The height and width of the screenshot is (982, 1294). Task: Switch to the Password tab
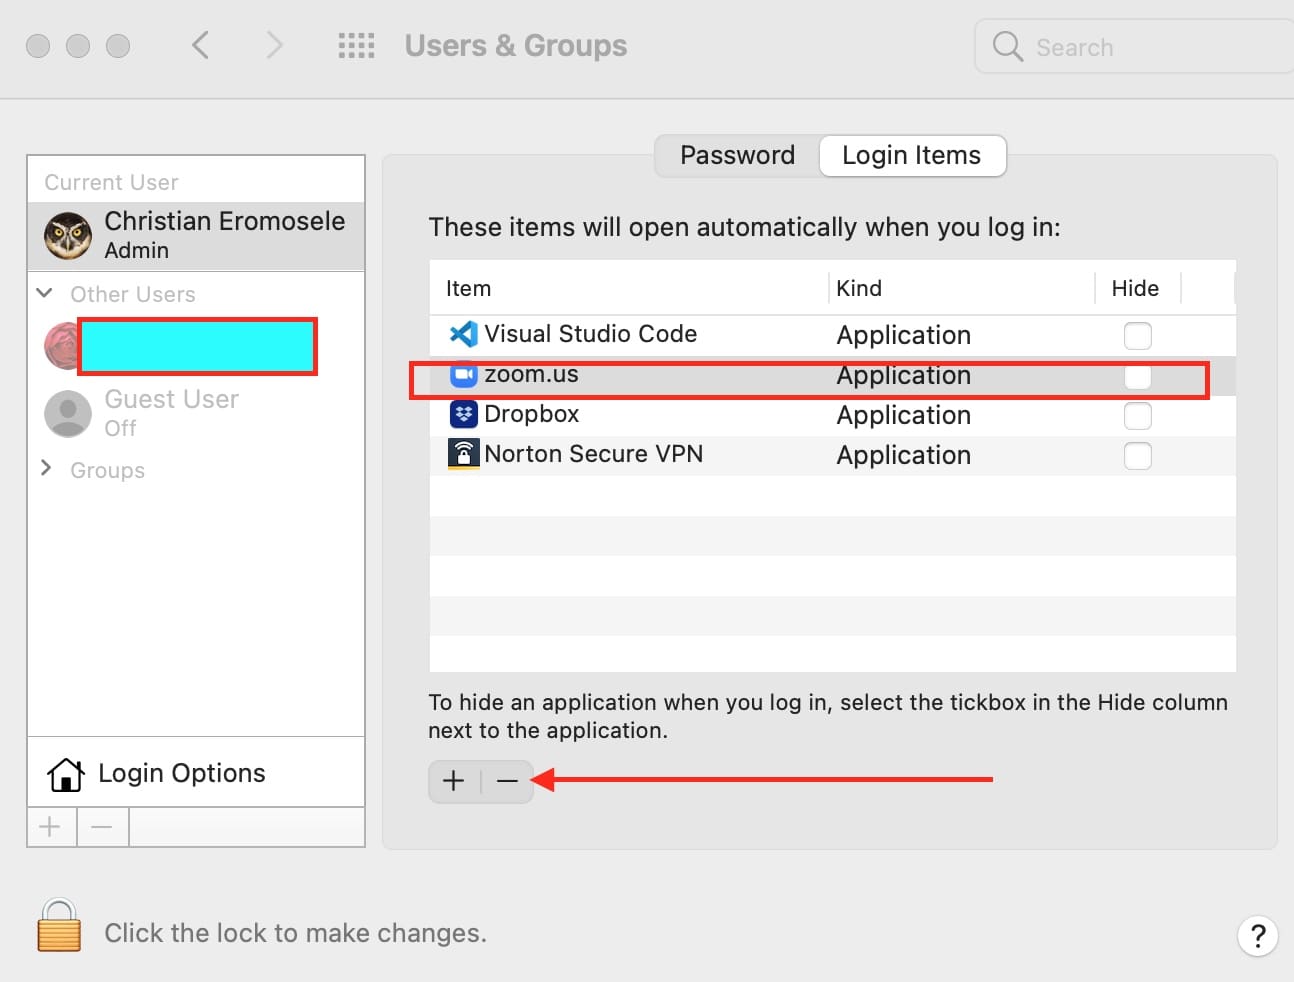[x=737, y=156]
